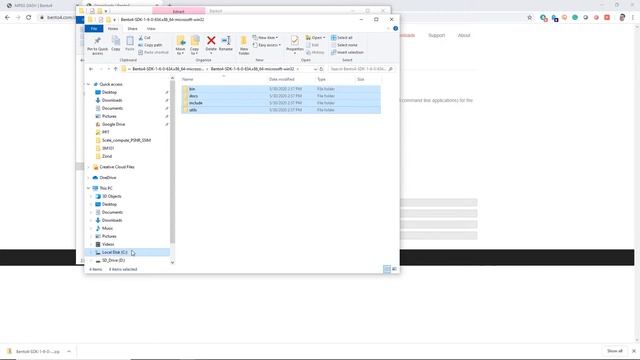The width and height of the screenshot is (640, 360).
Task: Collapse Quick access tree node
Action: pos(89,84)
